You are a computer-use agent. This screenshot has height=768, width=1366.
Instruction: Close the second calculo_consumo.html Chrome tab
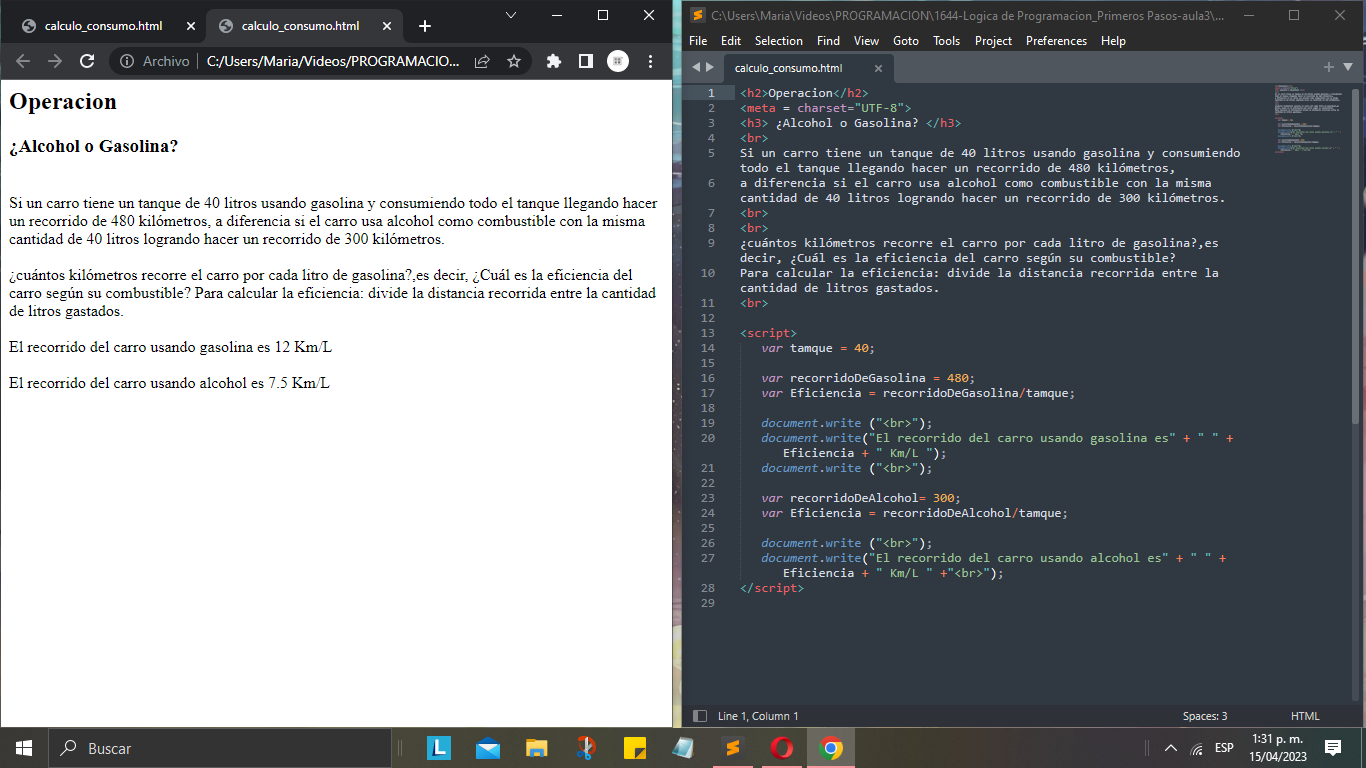[388, 26]
